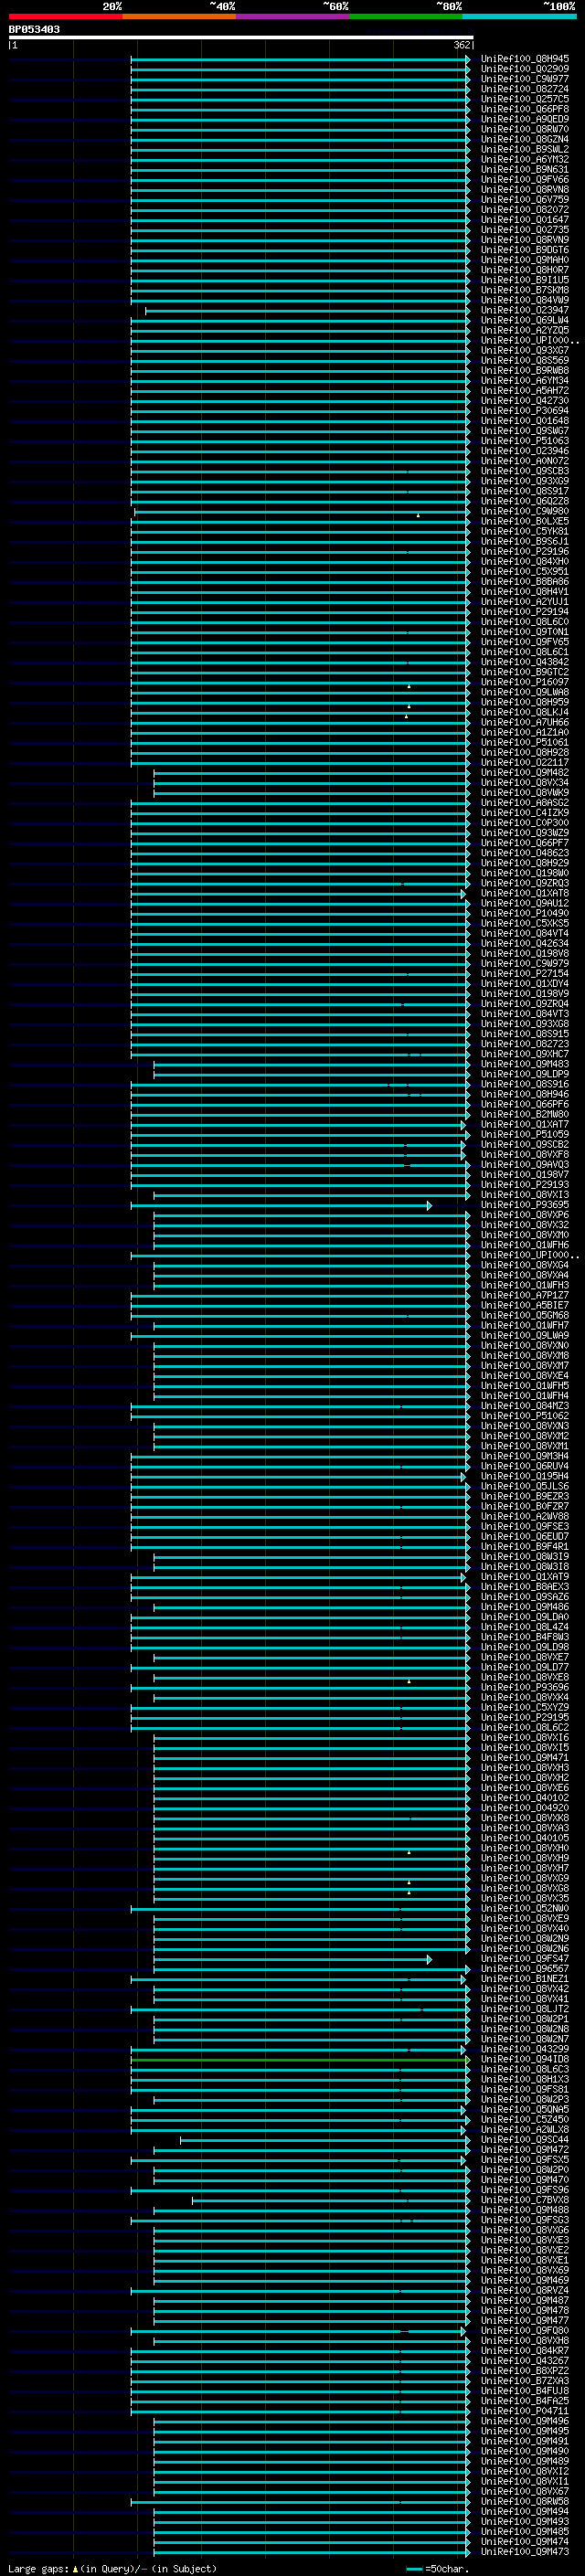
Task: Select the query name BP053403
Action: pyautogui.click(x=34, y=29)
